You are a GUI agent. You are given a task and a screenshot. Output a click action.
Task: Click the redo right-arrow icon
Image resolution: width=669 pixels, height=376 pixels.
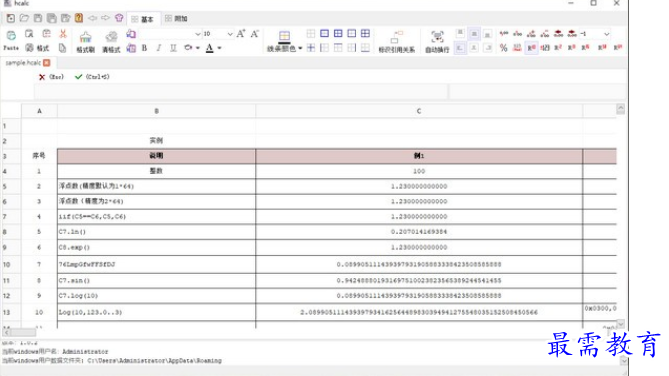[x=105, y=18]
